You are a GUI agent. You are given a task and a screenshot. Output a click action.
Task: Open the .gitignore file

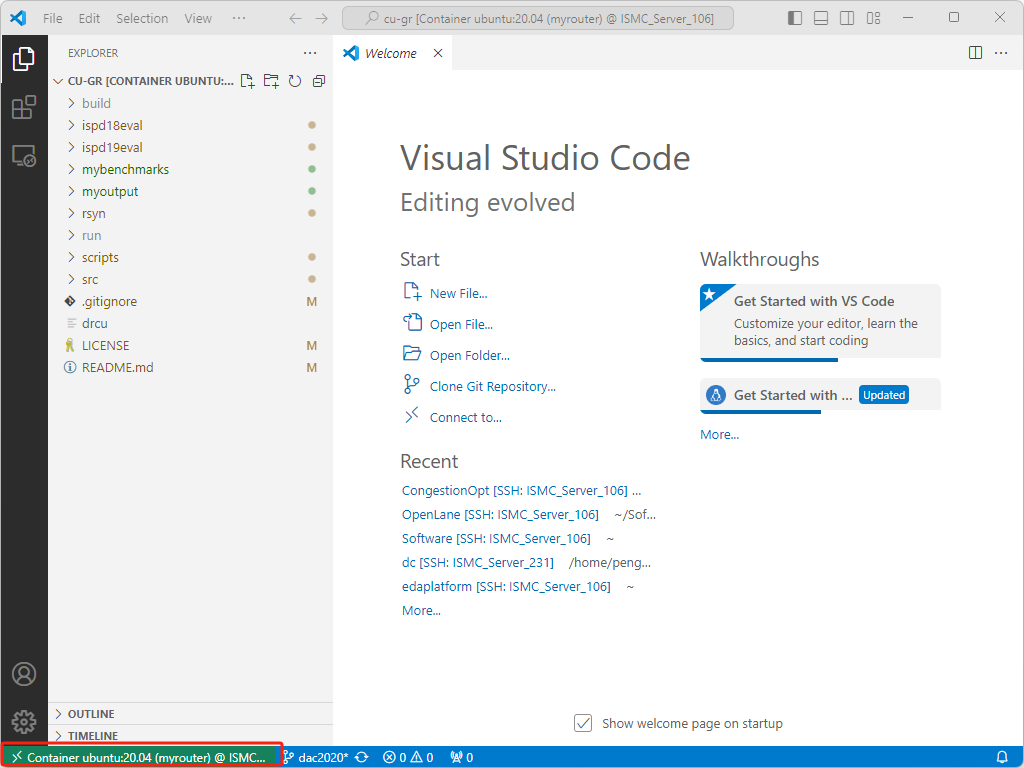click(191, 302)
